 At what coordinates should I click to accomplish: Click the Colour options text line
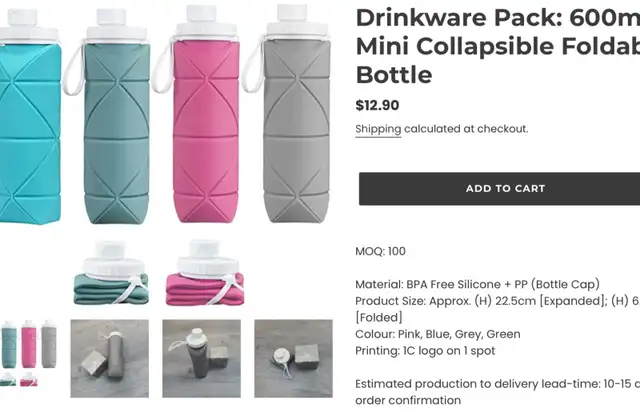[x=438, y=334]
